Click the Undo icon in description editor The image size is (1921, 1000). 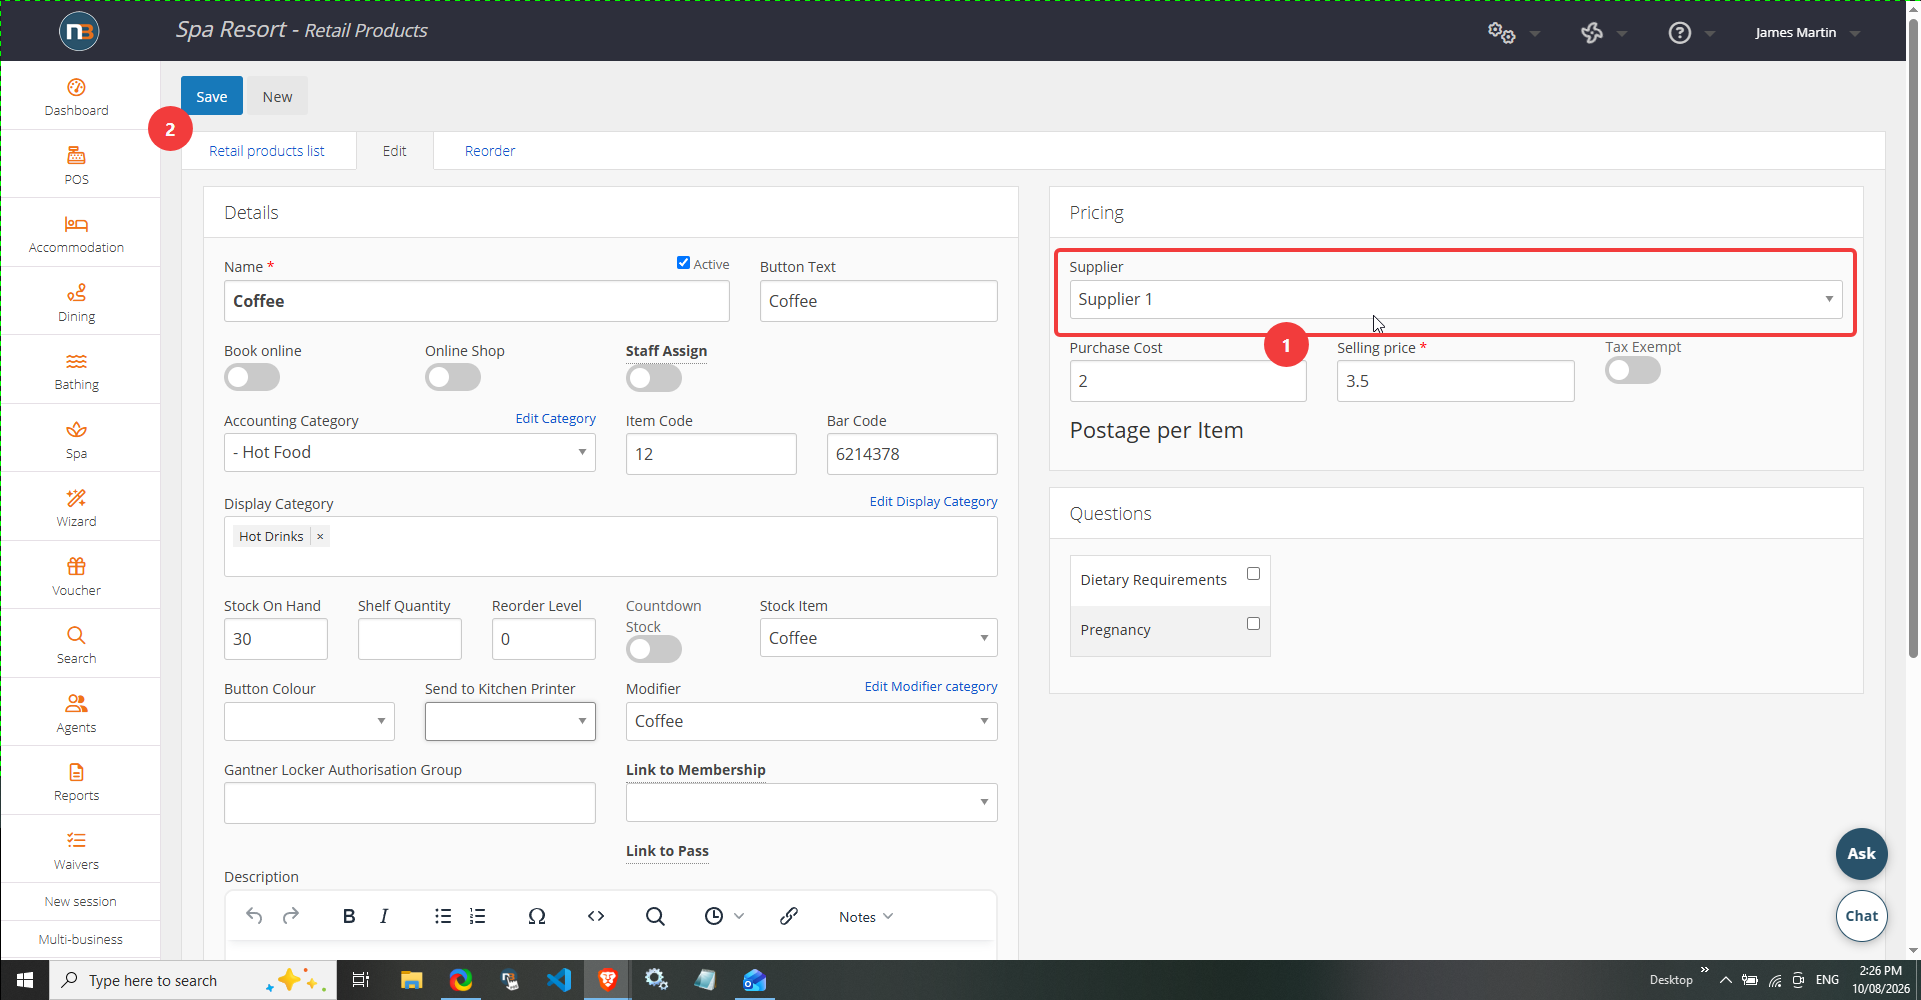click(254, 916)
